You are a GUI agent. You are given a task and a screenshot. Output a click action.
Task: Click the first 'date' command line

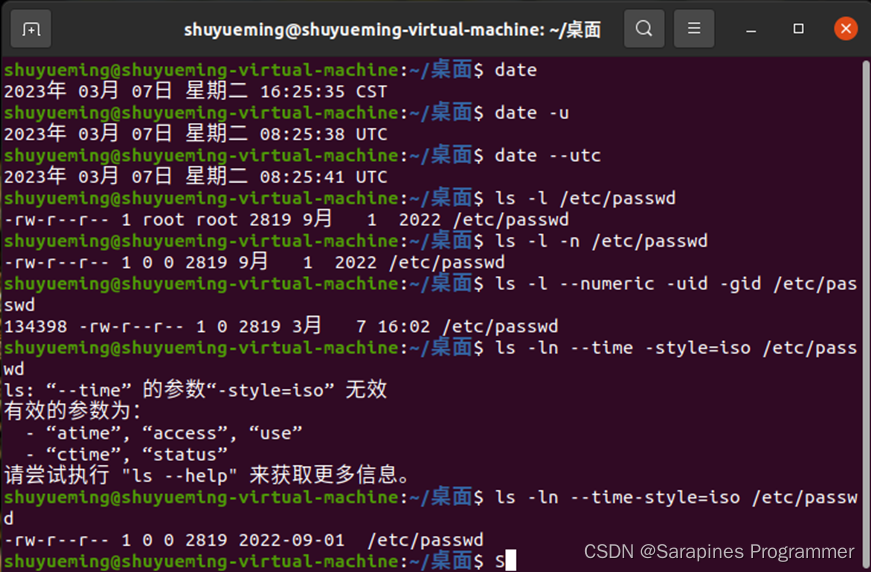pyautogui.click(x=270, y=70)
